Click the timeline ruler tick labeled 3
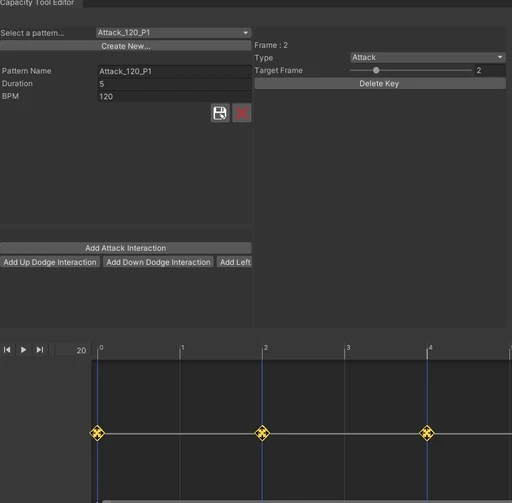512x503 pixels. point(345,351)
